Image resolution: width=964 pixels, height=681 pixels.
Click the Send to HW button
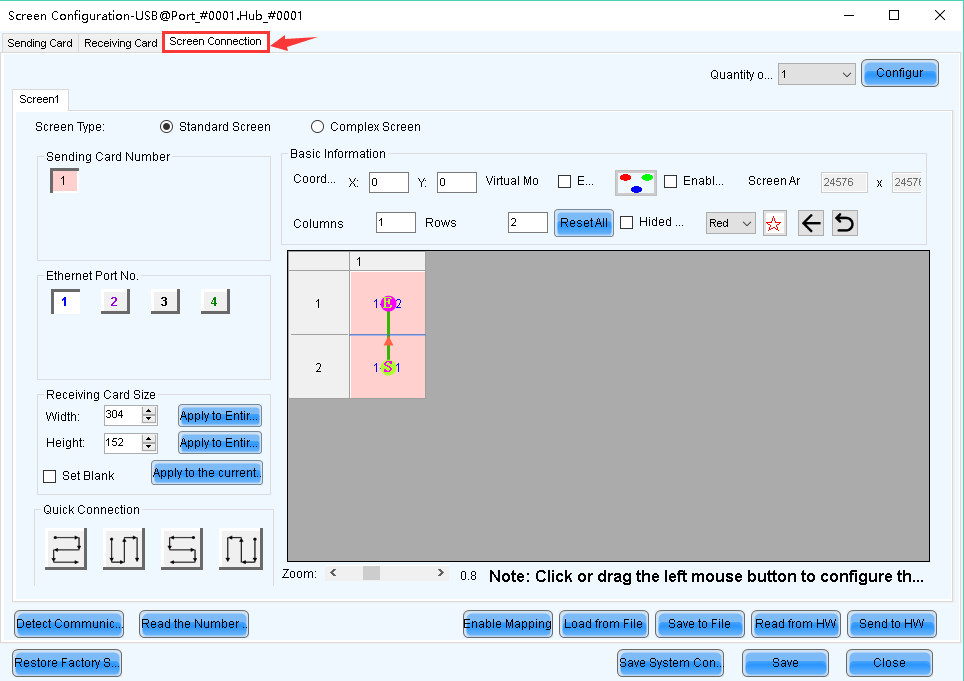coord(892,624)
